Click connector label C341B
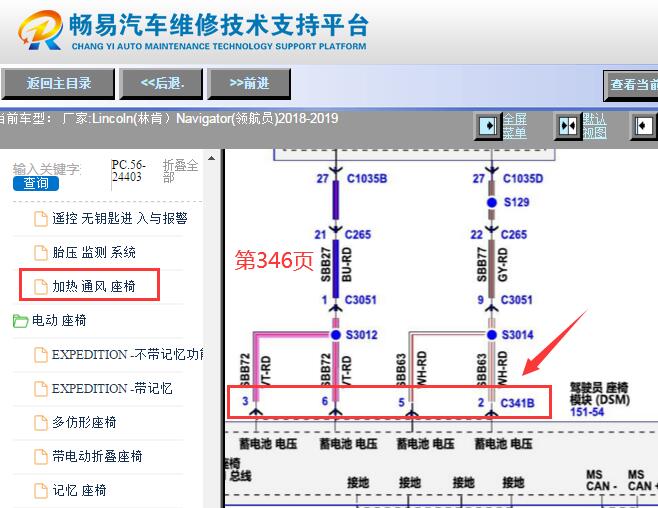The height and width of the screenshot is (508, 658). (x=517, y=403)
